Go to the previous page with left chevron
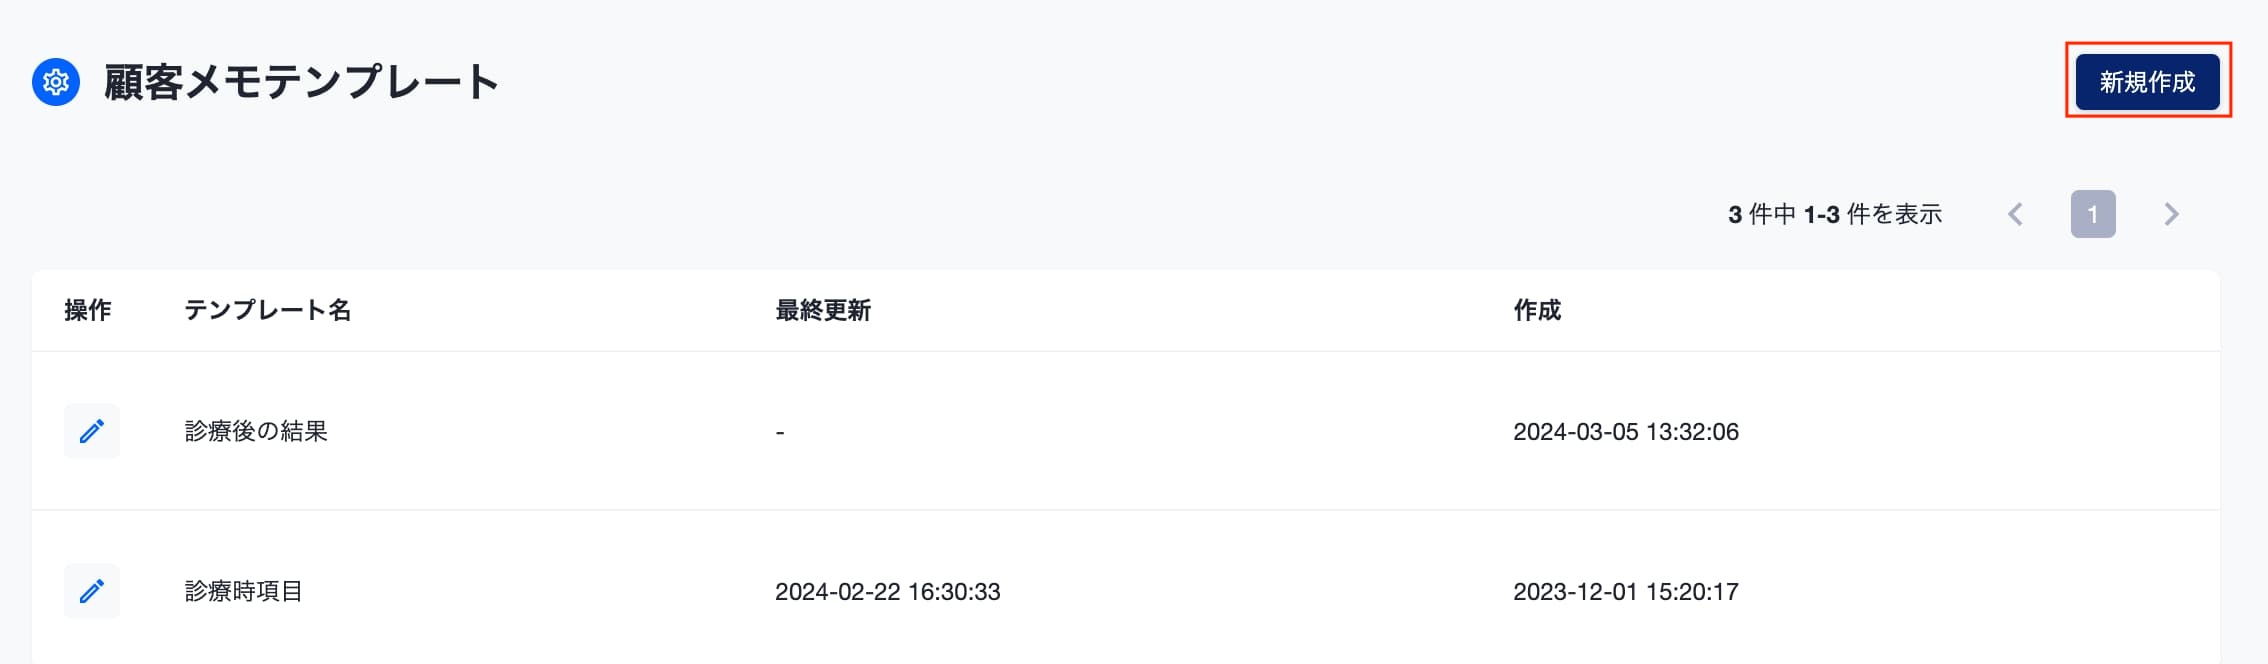2268x664 pixels. [x=2016, y=214]
